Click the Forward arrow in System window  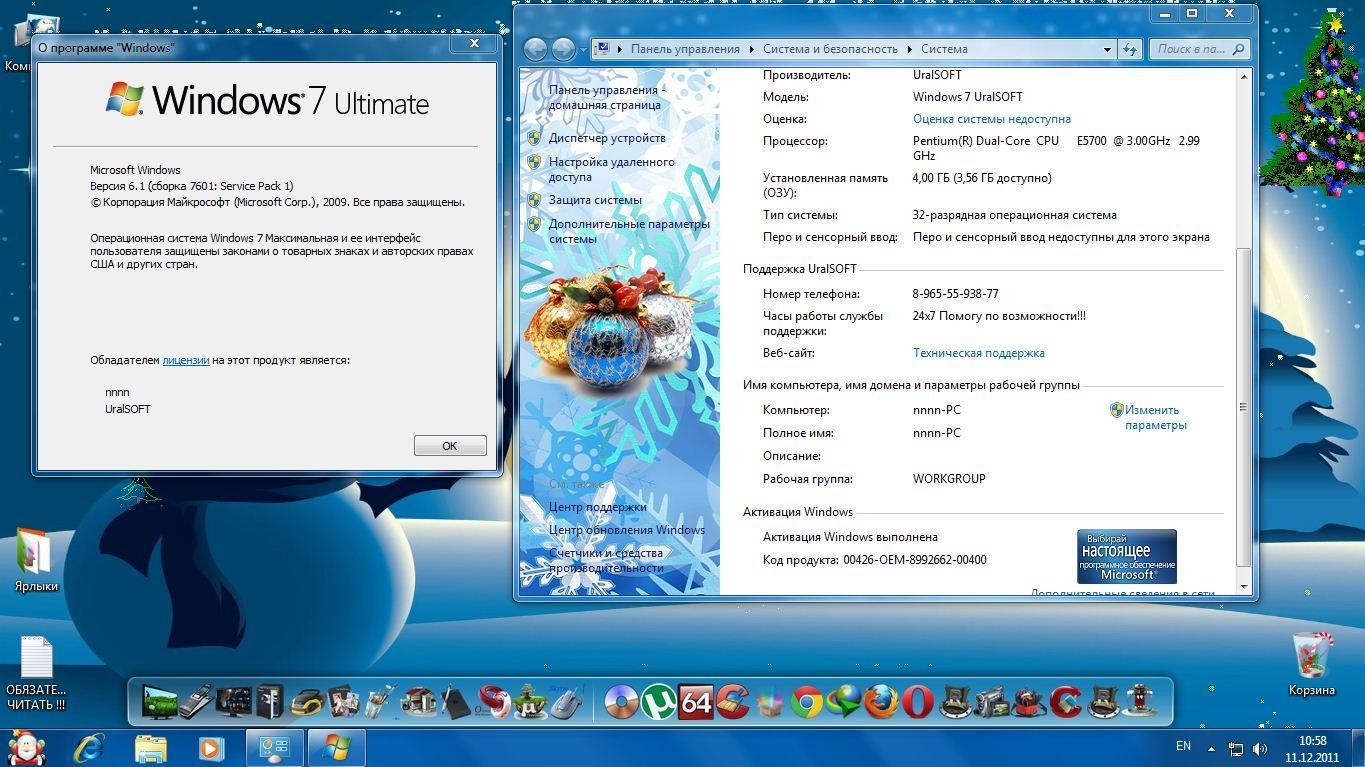[563, 49]
